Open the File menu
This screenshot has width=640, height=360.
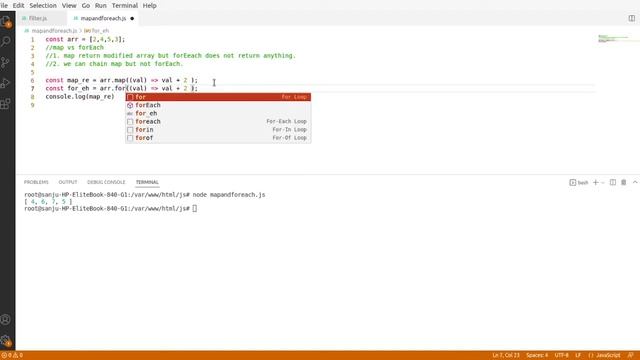(4, 5)
